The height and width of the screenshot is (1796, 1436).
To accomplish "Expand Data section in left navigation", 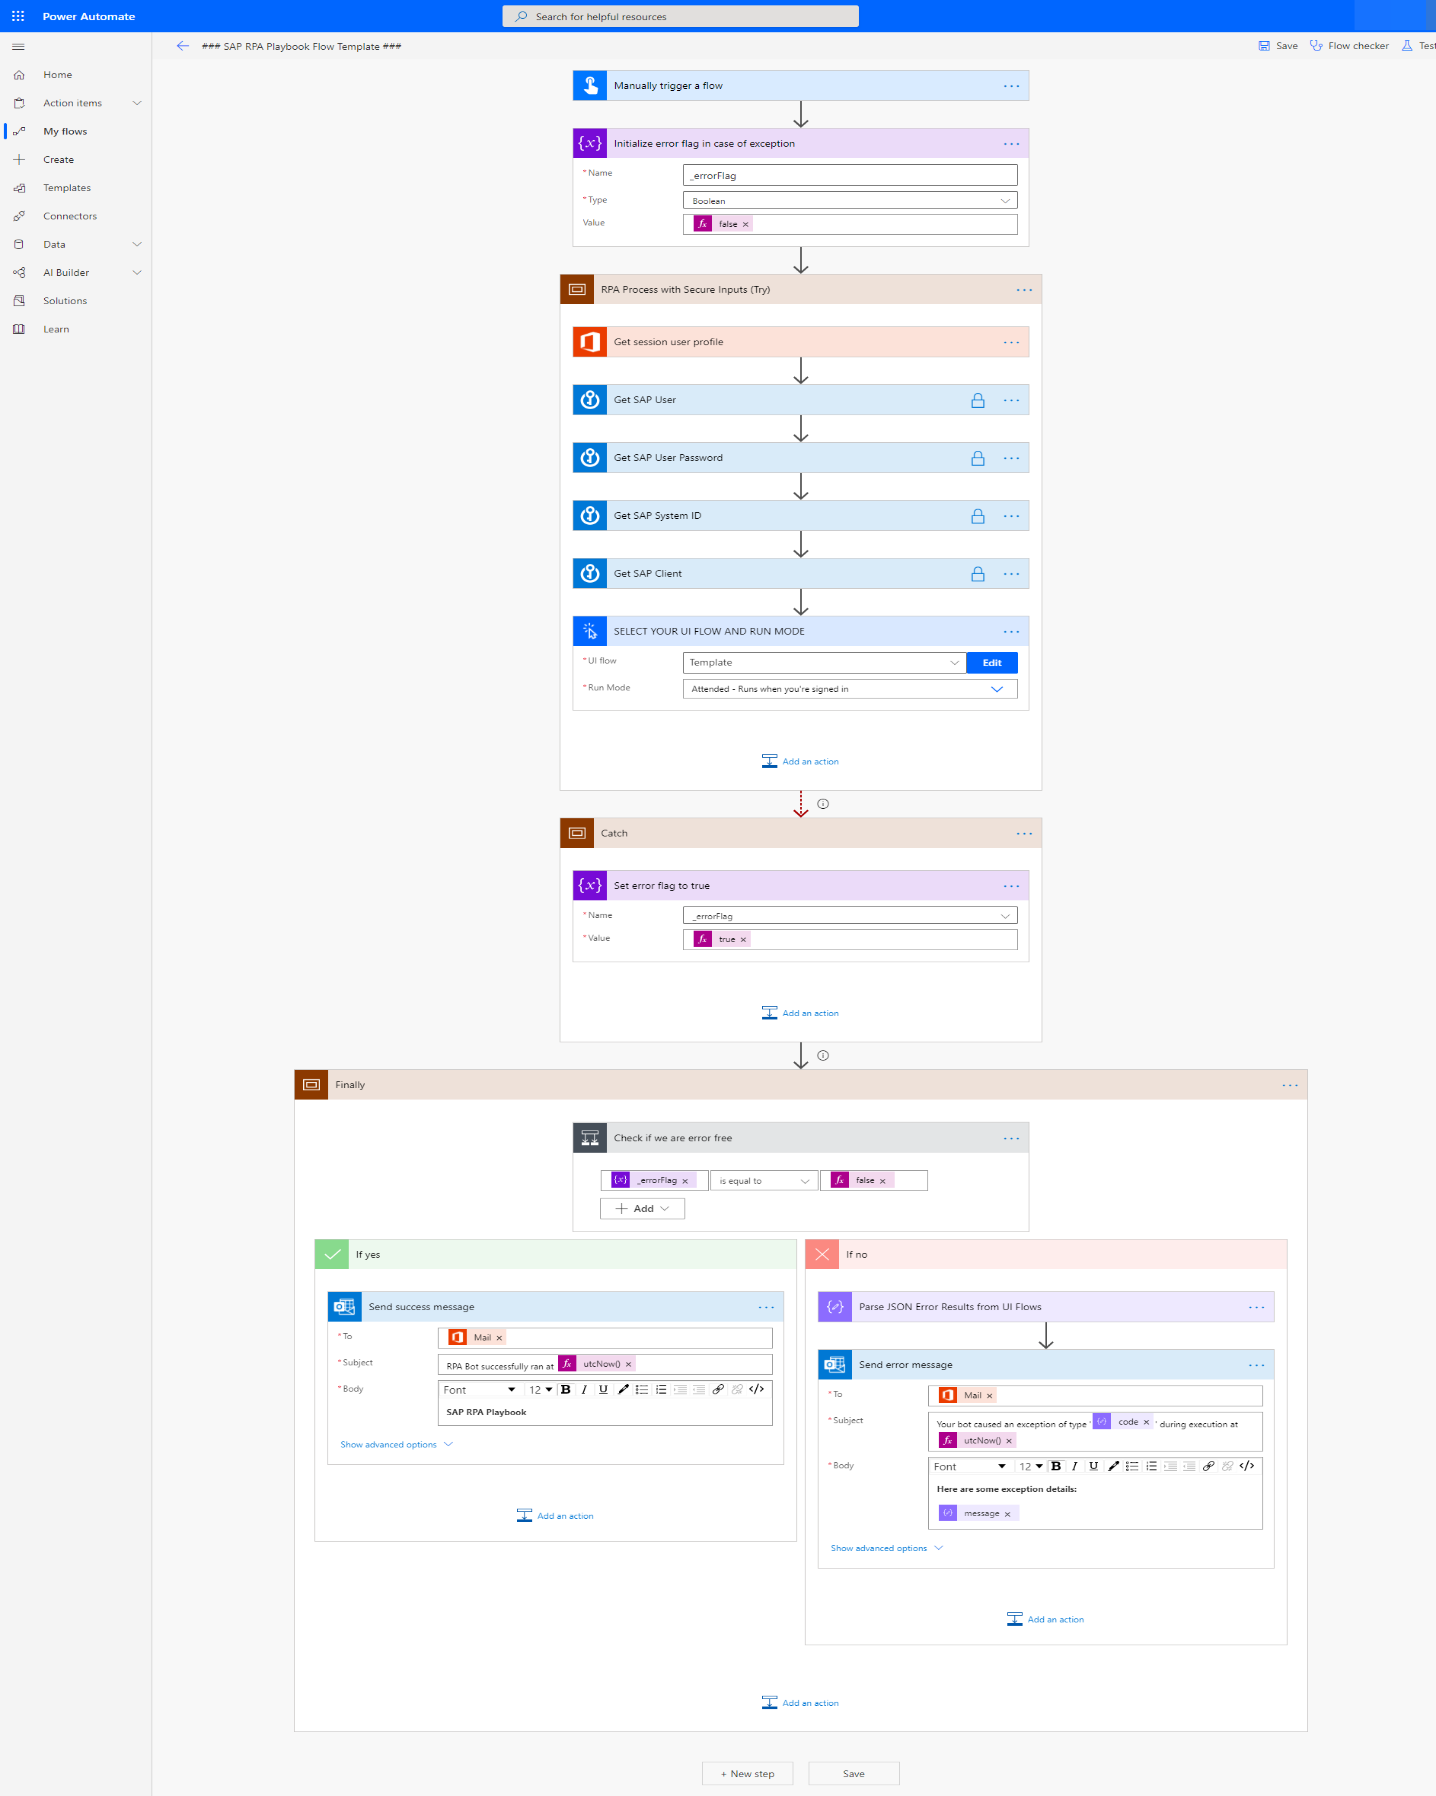I will 137,244.
